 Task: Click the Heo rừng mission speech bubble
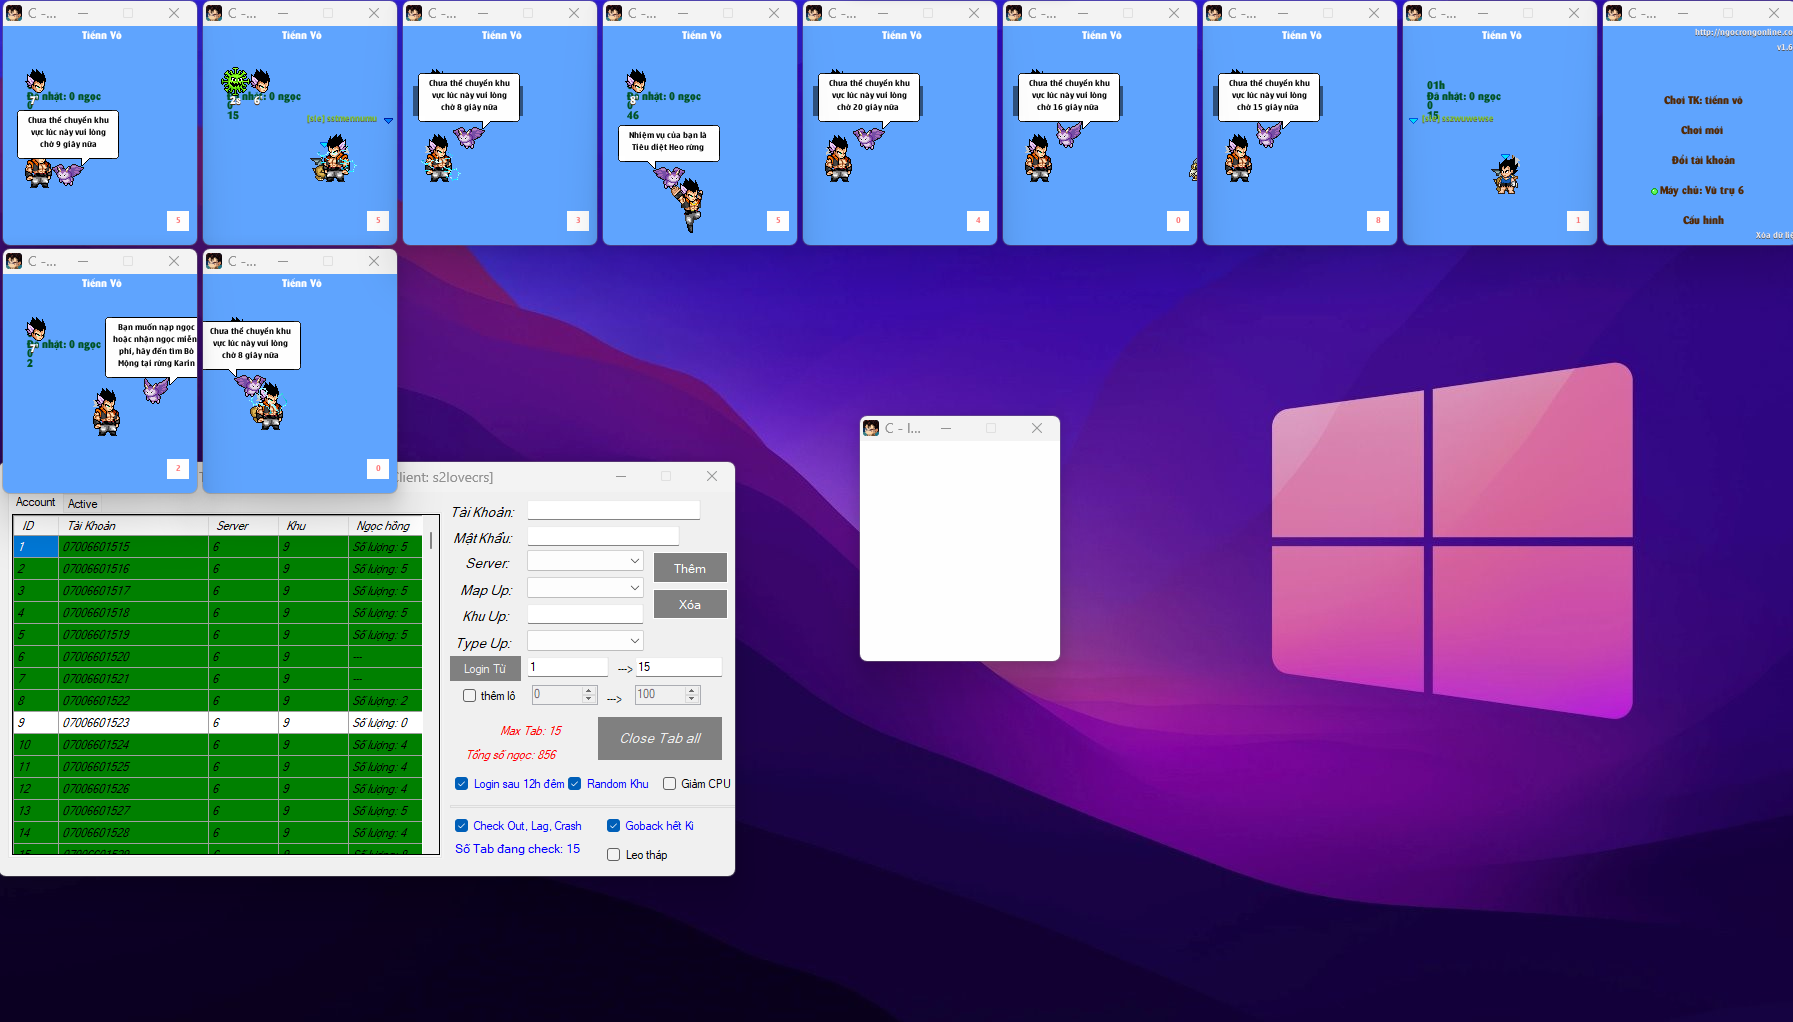(x=668, y=142)
